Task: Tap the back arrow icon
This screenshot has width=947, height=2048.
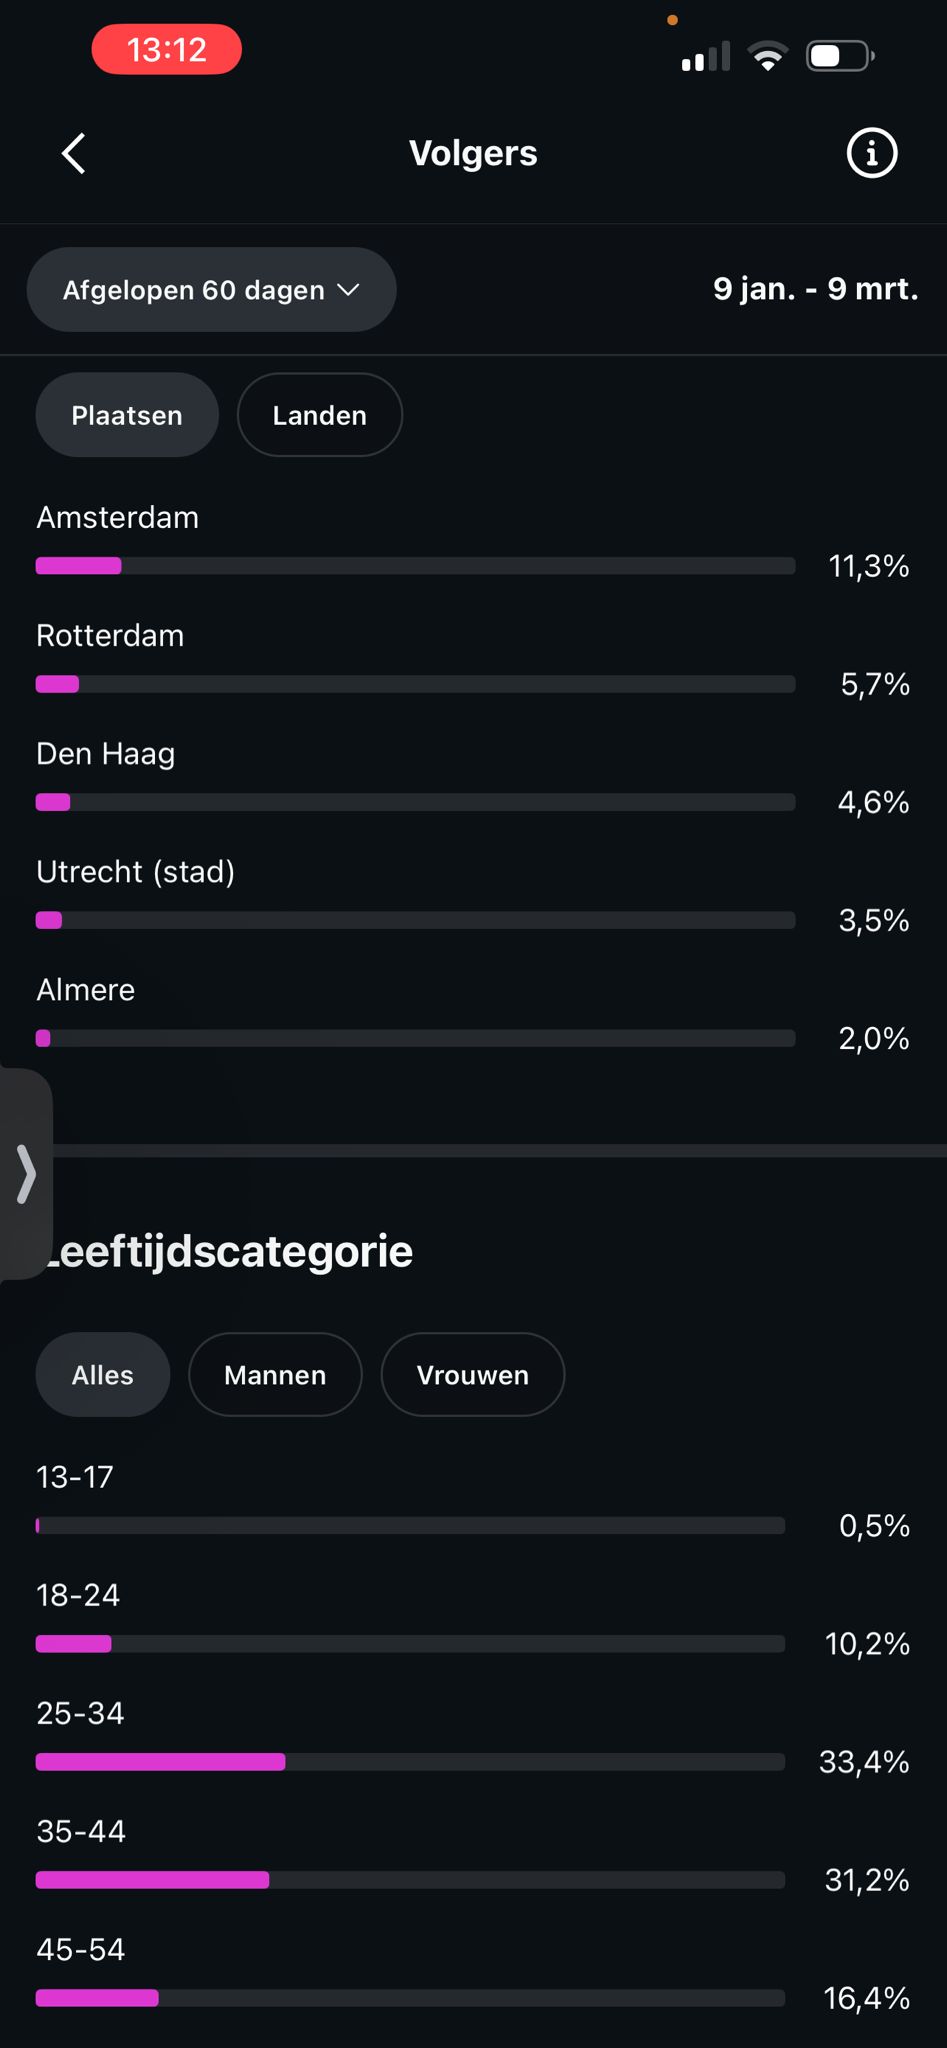Action: 74,154
